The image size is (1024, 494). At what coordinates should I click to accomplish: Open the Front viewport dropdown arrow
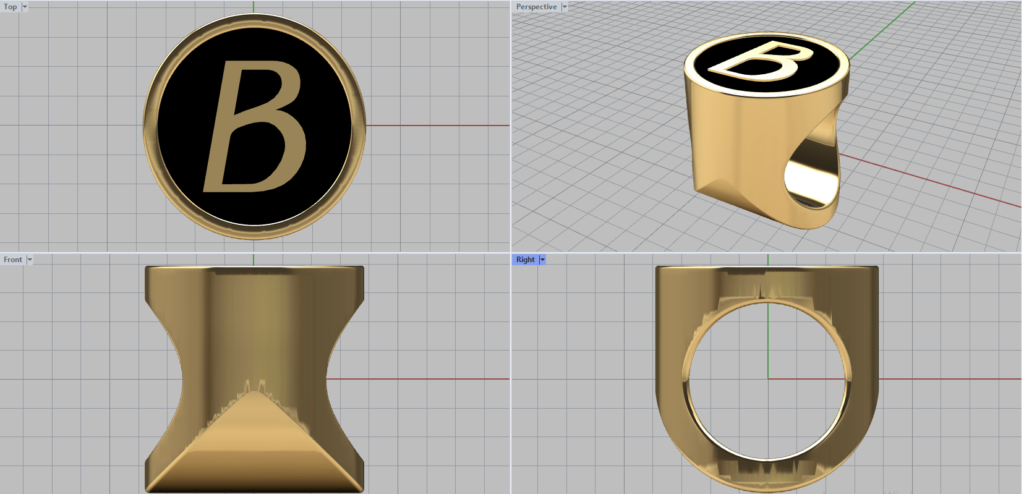click(x=30, y=259)
